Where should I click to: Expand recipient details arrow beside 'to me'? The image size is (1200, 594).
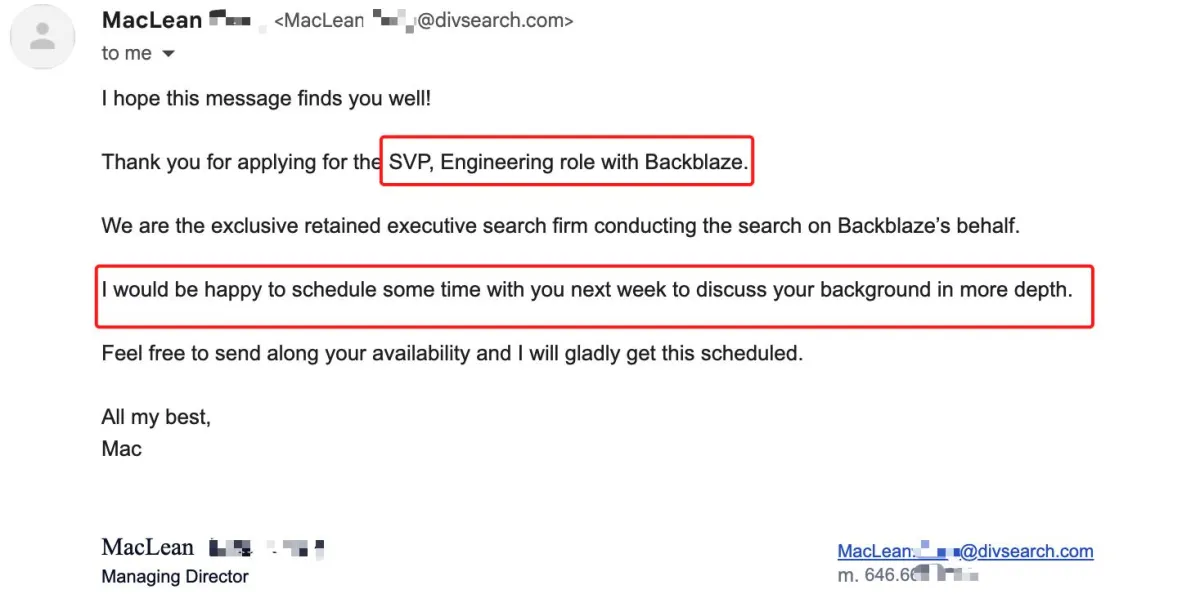click(168, 53)
